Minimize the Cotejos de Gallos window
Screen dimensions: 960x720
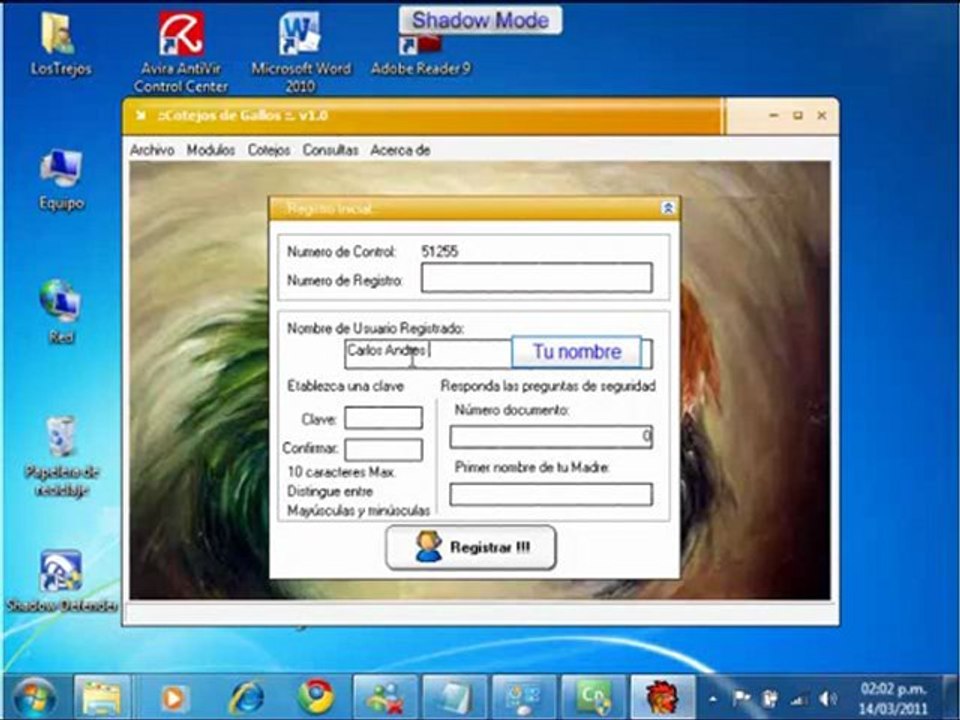(774, 115)
